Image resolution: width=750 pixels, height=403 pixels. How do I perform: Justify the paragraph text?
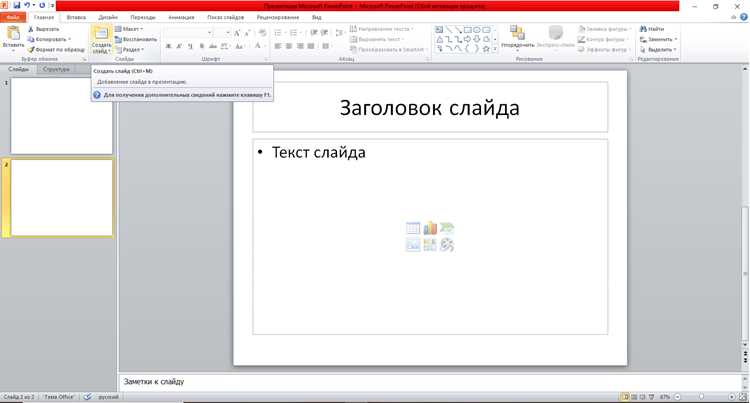pyautogui.click(x=311, y=46)
